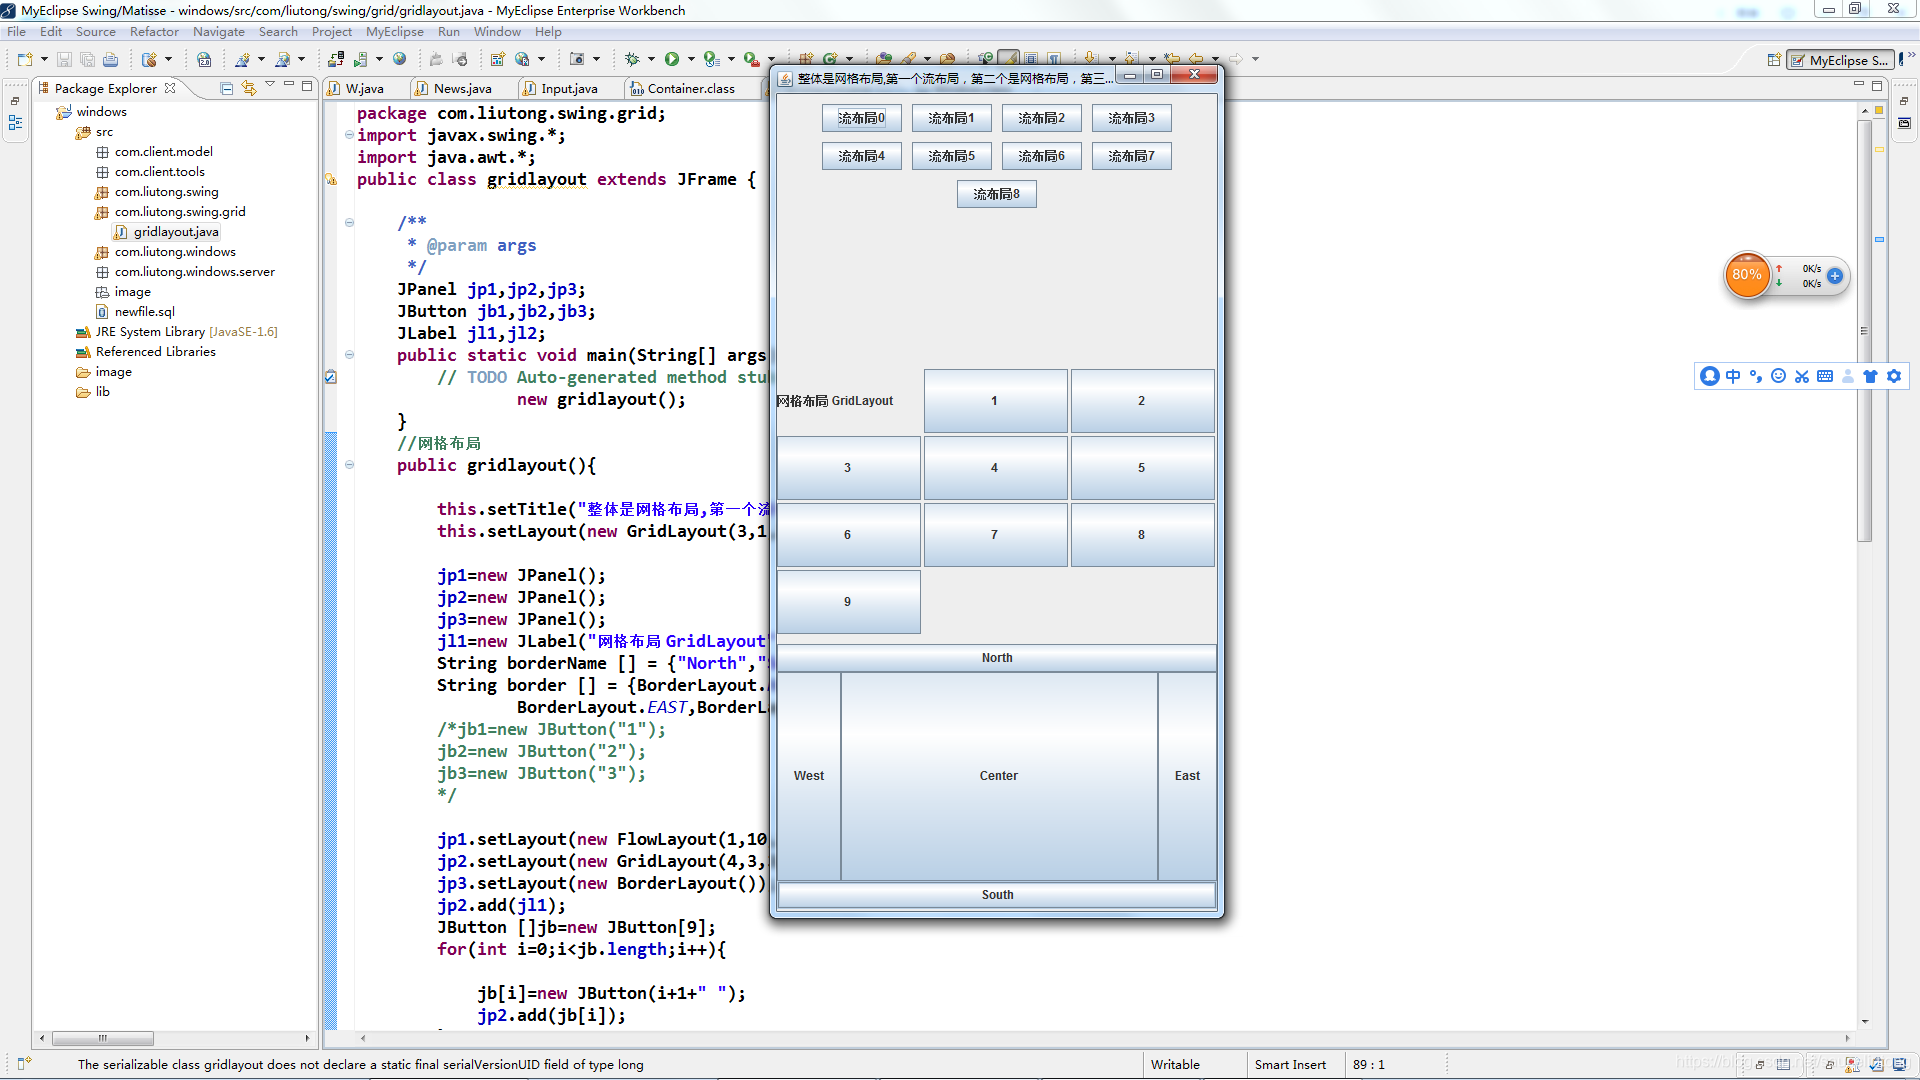The height and width of the screenshot is (1080, 1920).
Task: Open Package Explorer view menu triangle
Action: 270,86
